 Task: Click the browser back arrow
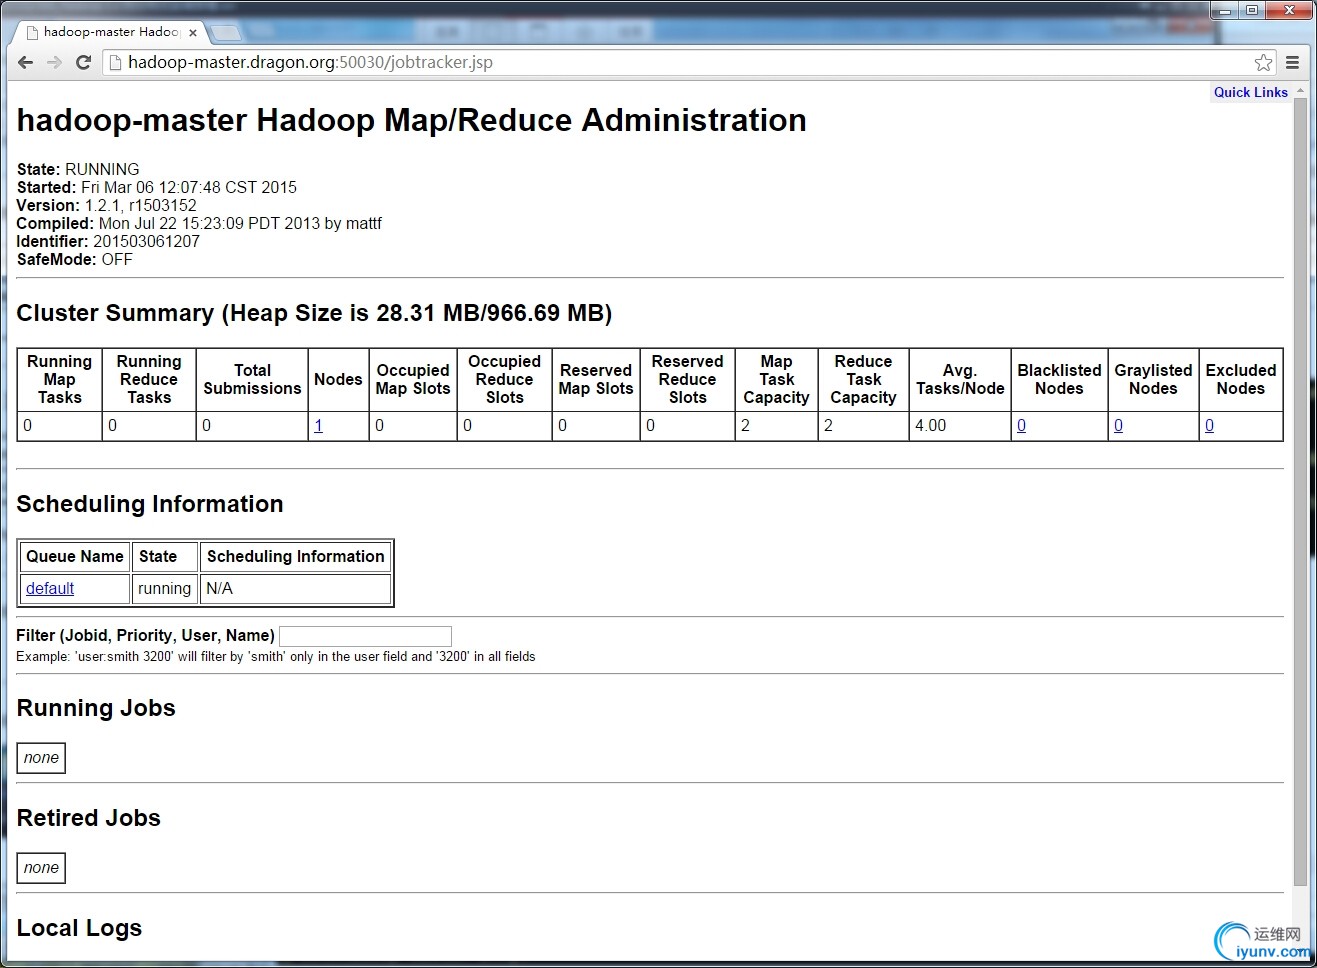coord(26,62)
